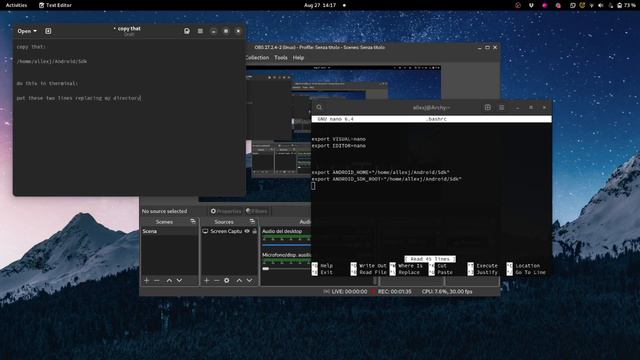This screenshot has width=640, height=360.
Task: Click the export VISUAL=nano line in terminal
Action: pyautogui.click(x=339, y=139)
